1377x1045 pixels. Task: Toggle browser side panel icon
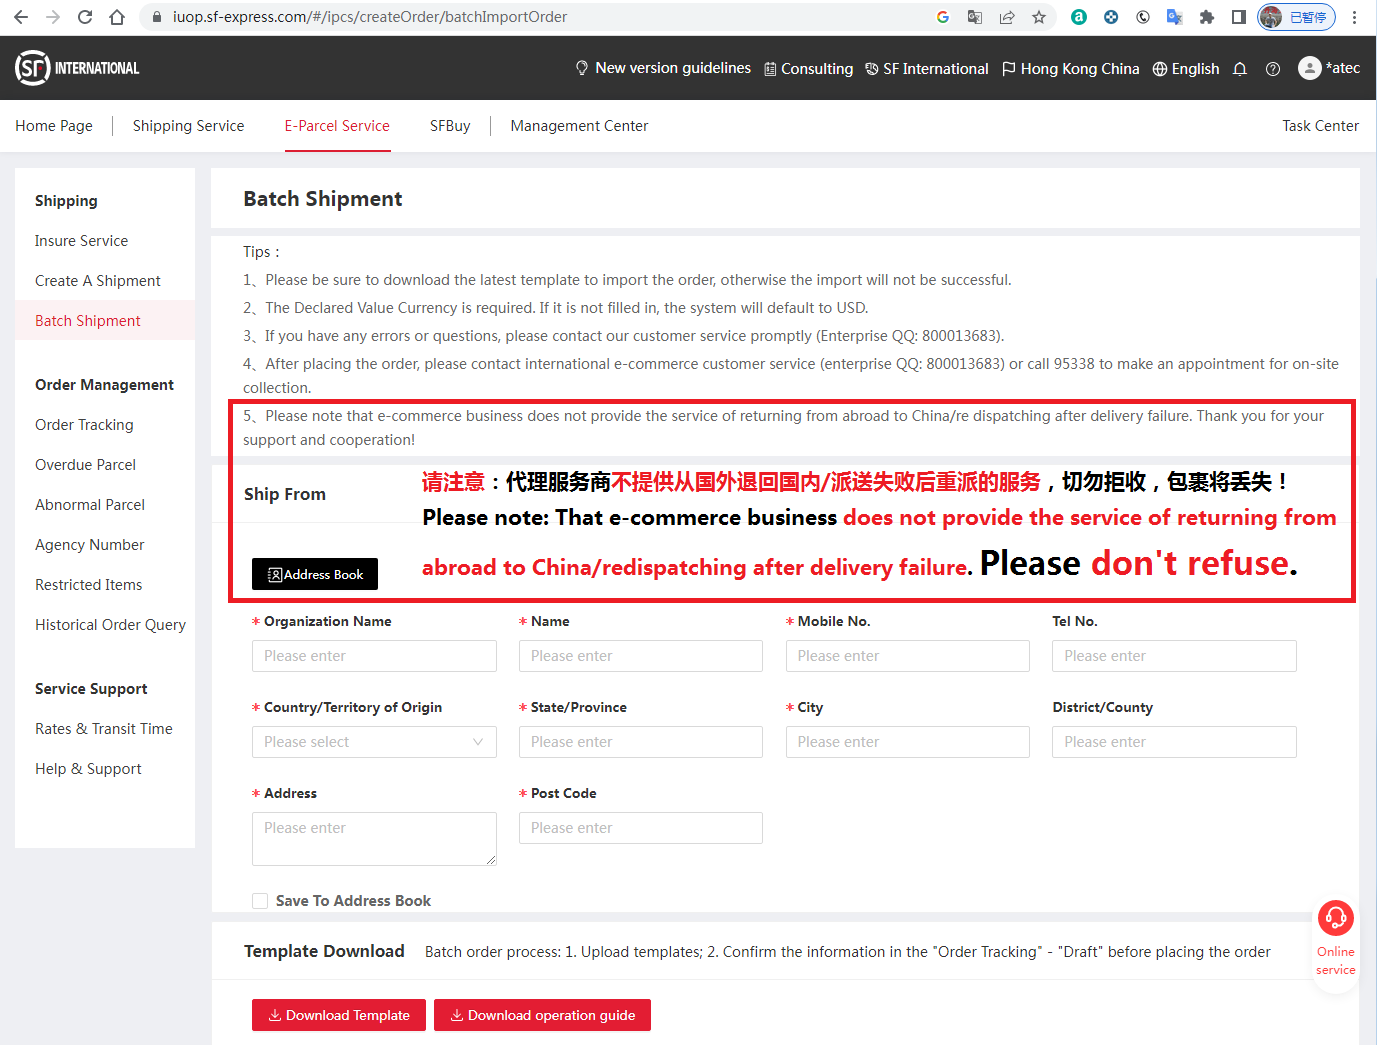[1239, 17]
